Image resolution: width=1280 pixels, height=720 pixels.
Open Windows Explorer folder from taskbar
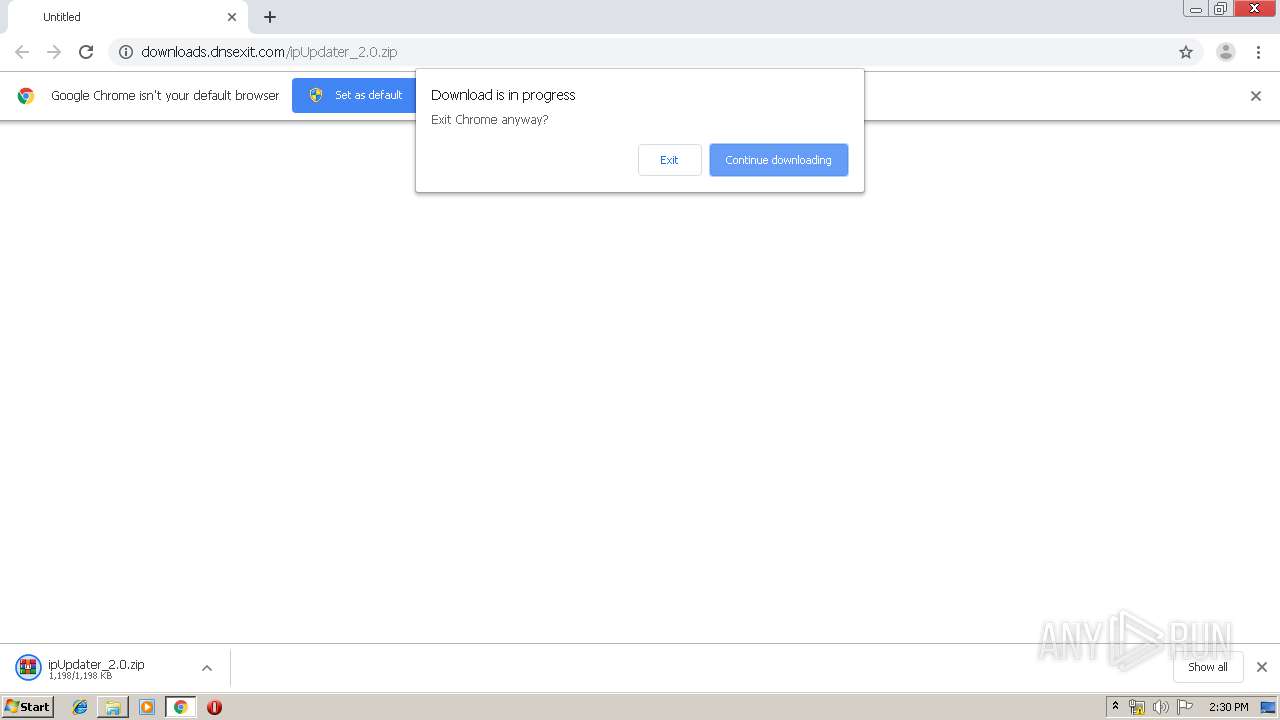[x=113, y=707]
